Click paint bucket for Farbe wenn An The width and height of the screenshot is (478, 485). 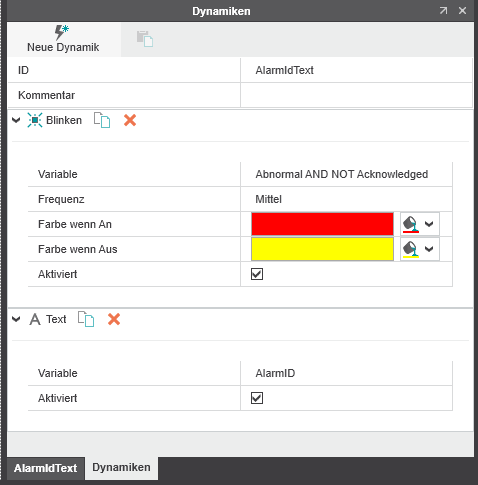411,224
